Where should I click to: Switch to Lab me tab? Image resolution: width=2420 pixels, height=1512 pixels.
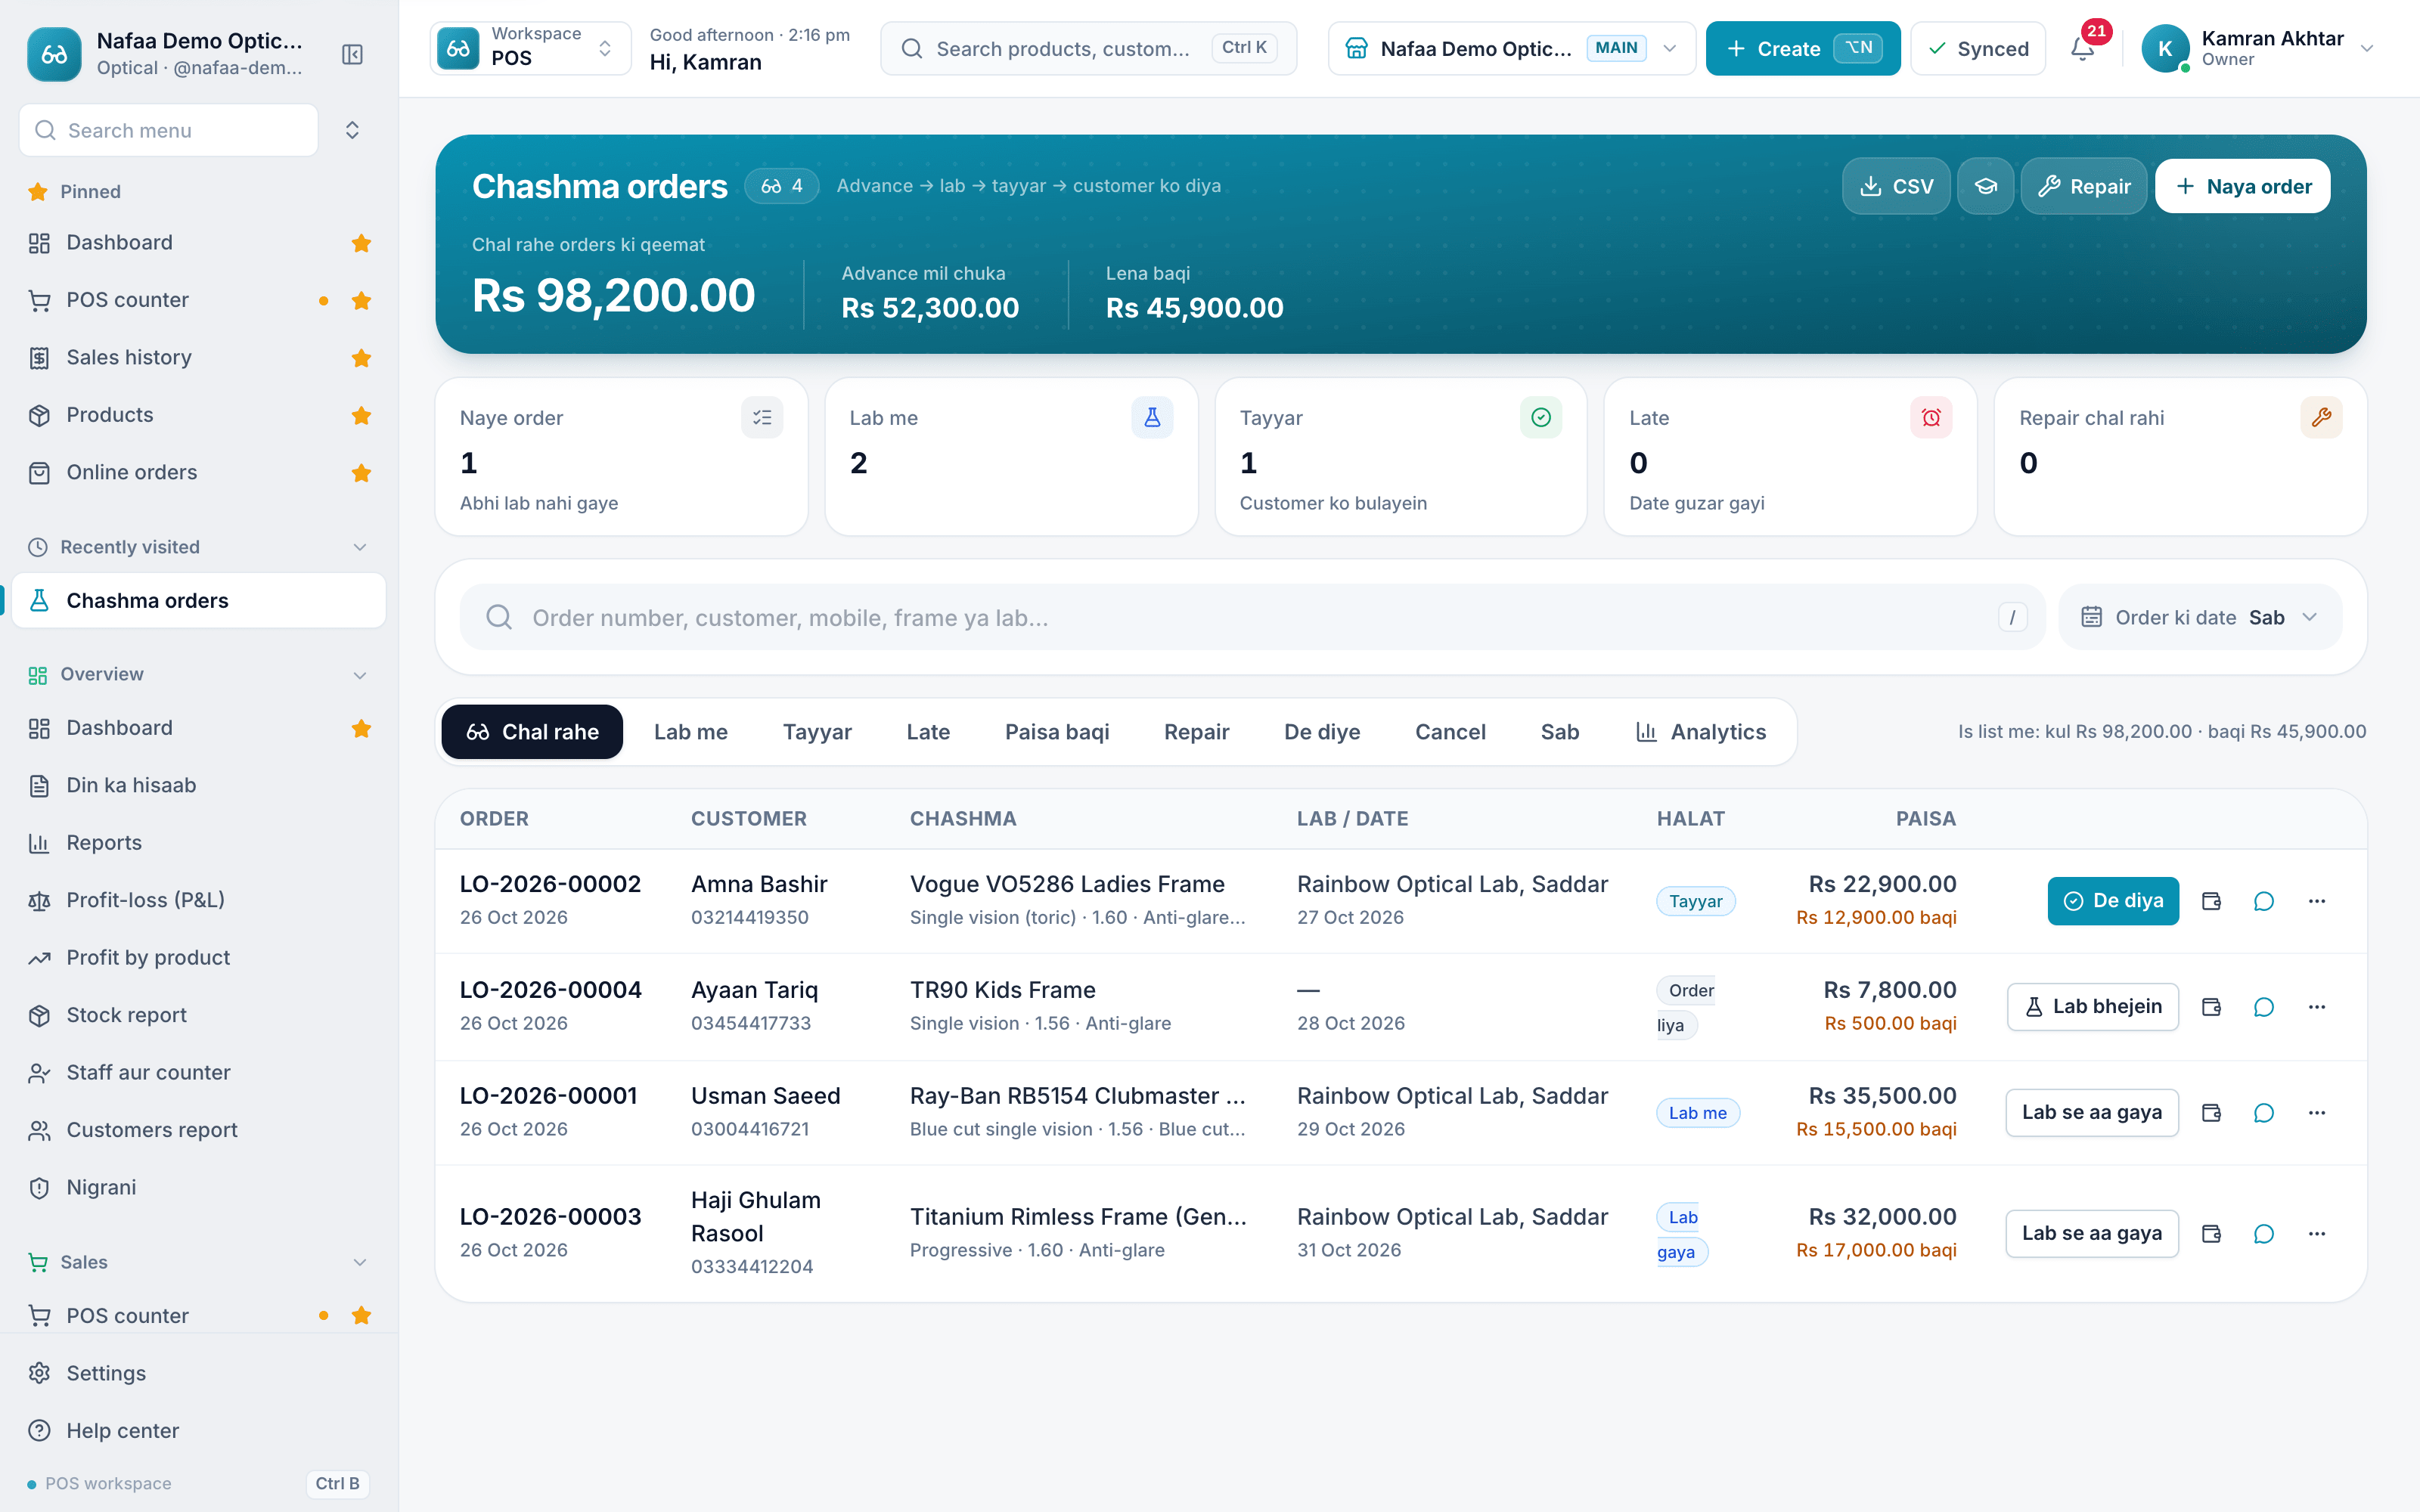point(690,732)
